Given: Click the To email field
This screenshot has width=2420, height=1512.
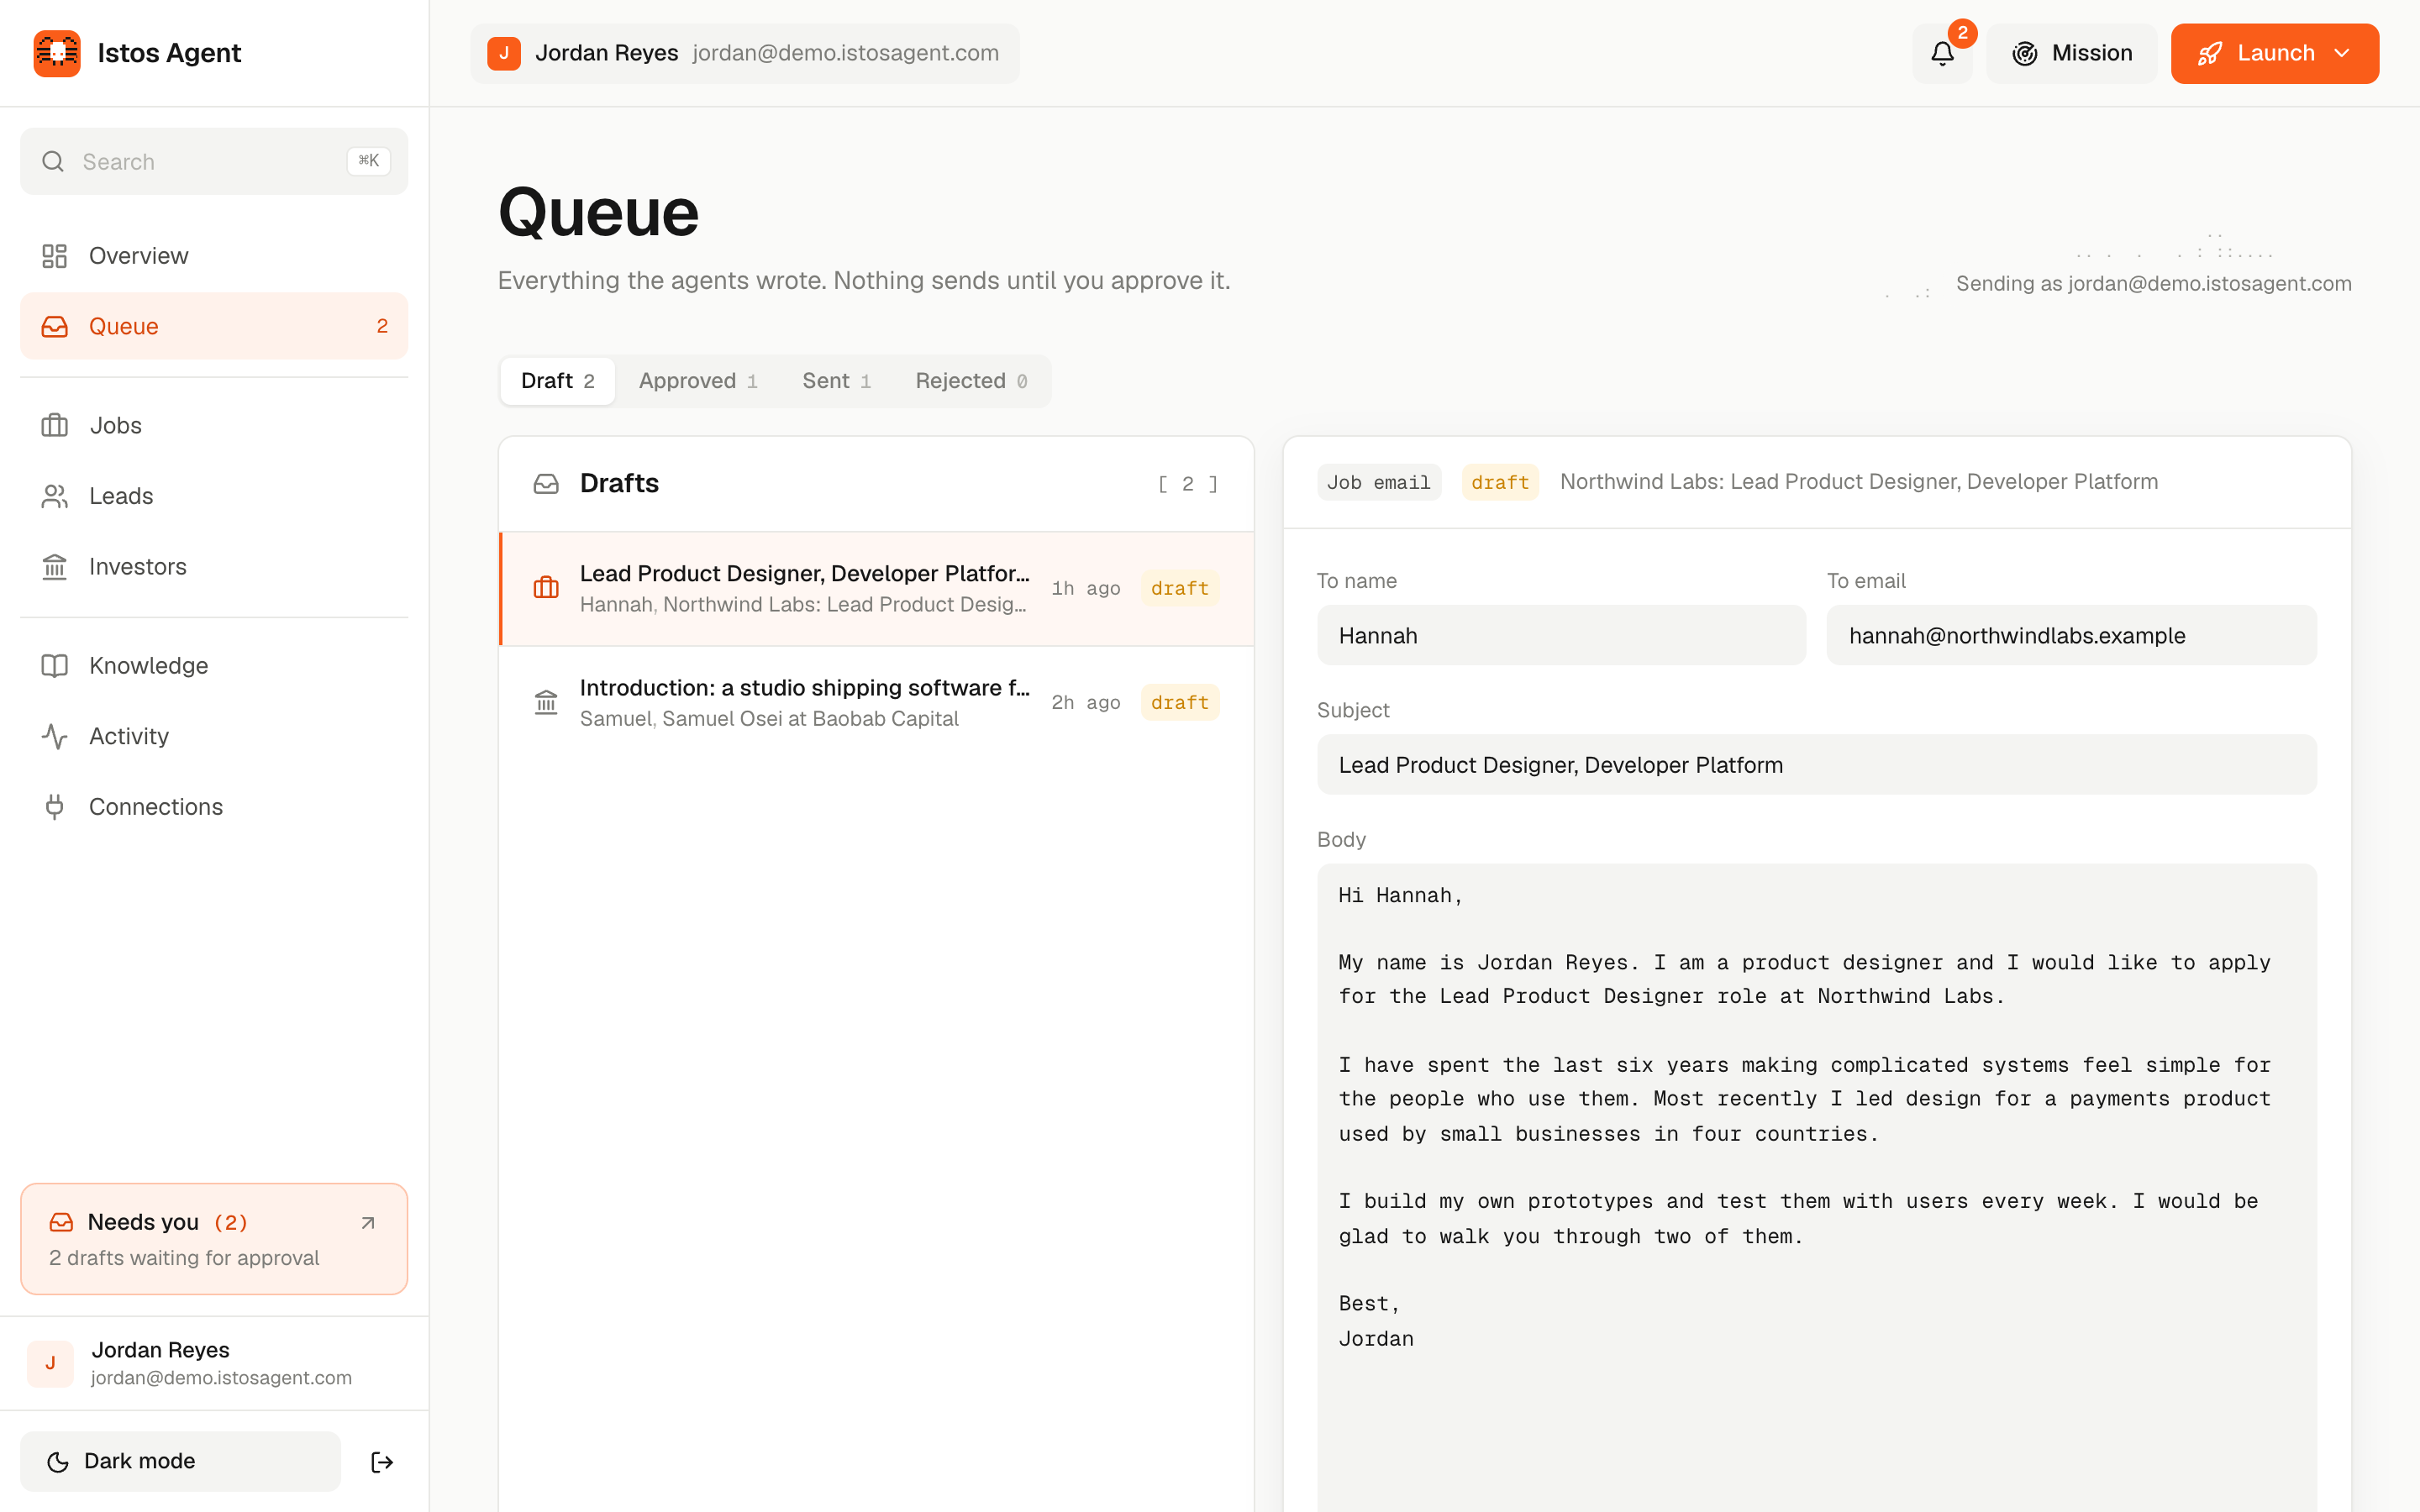Looking at the screenshot, I should click(2071, 635).
